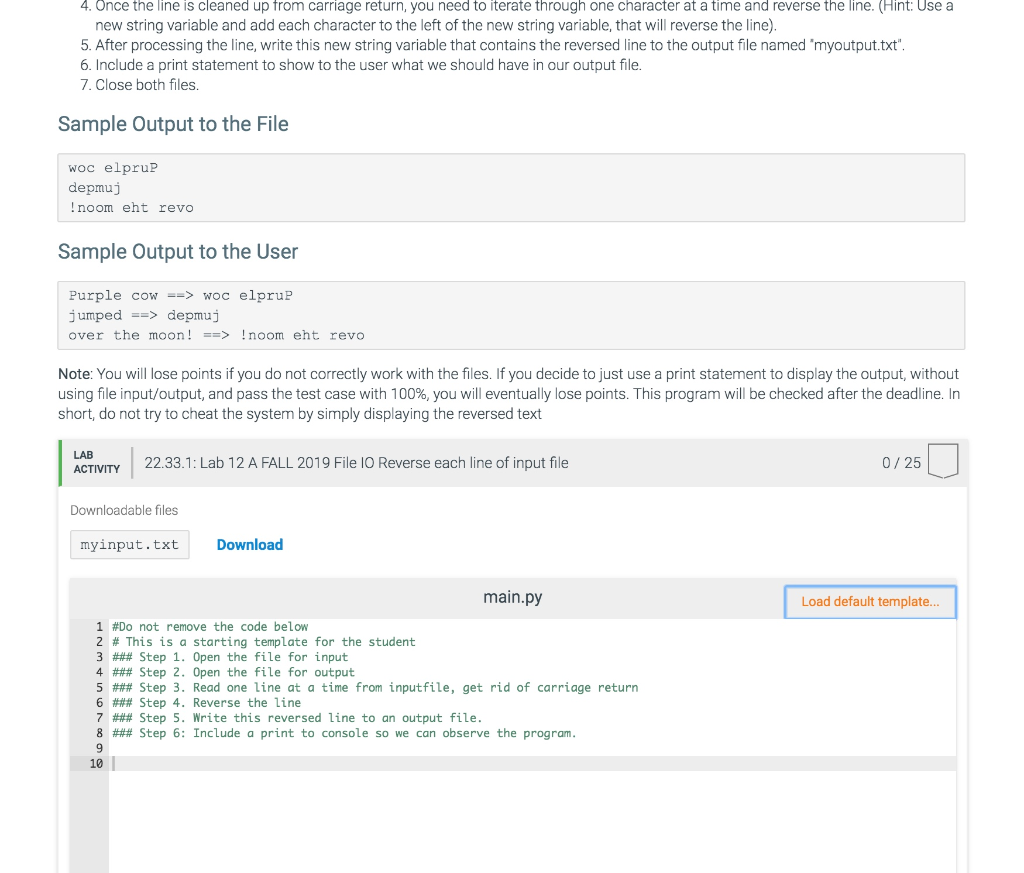Click inside the Sample Output to the User box

click(512, 315)
